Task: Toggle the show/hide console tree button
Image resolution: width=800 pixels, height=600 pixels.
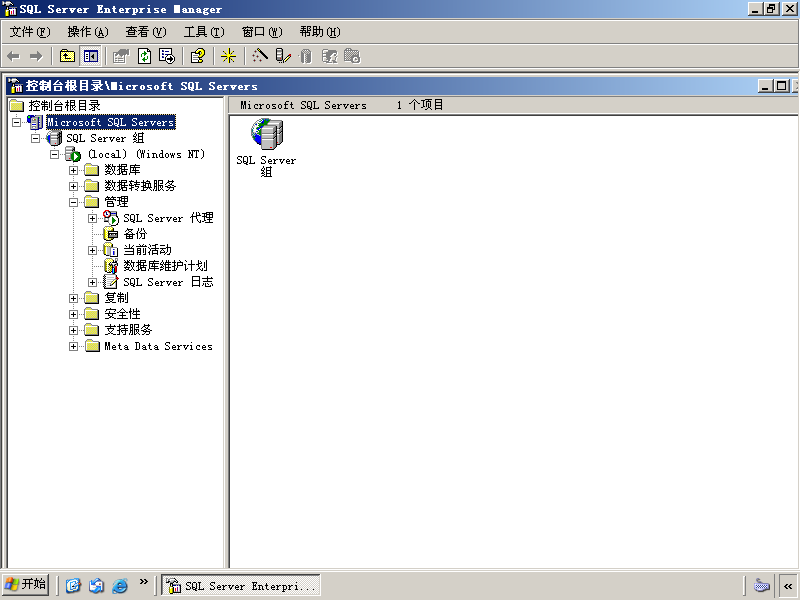Action: (91, 56)
